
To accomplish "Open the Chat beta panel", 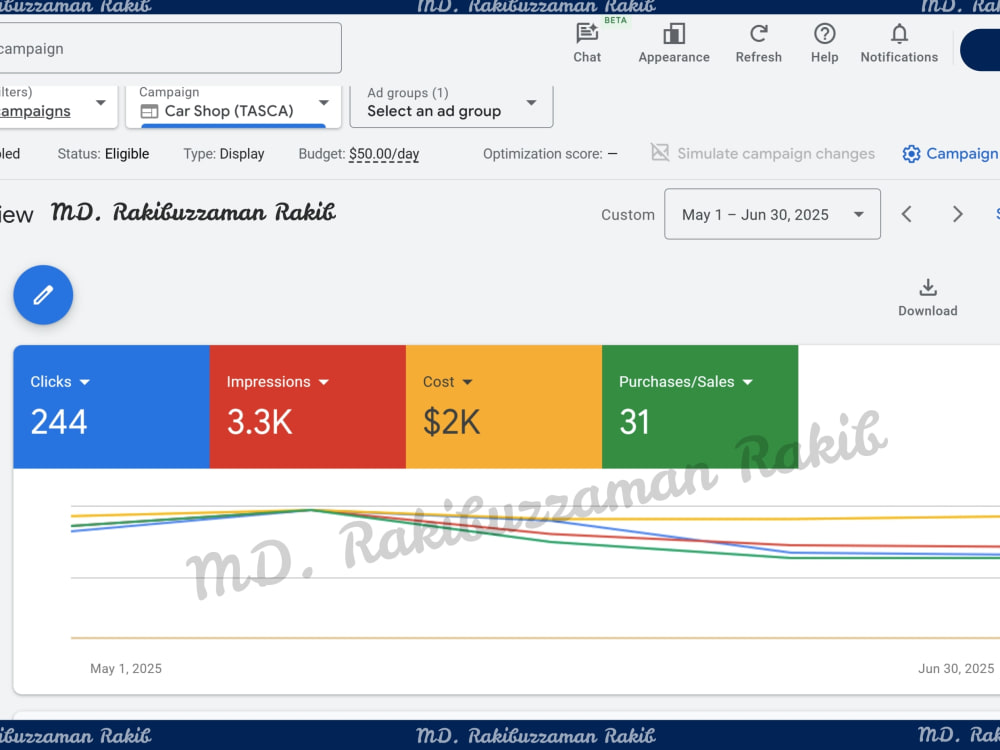I will tap(587, 43).
